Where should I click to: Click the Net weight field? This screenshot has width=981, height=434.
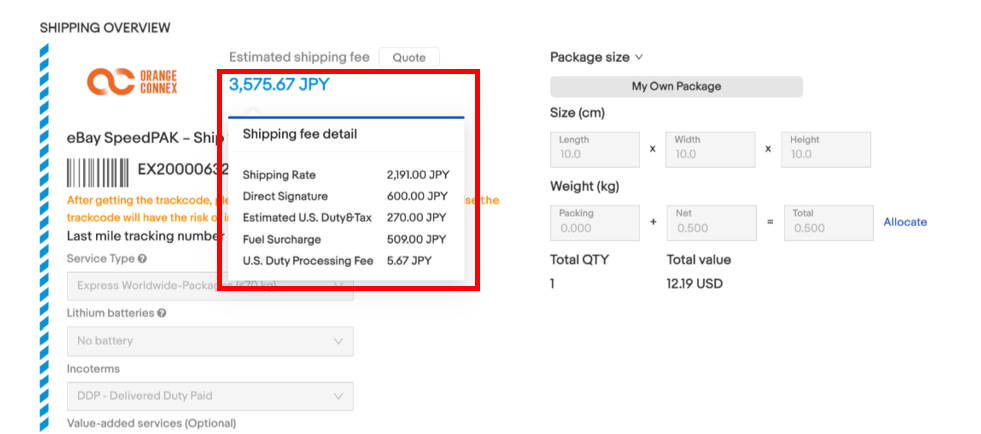click(710, 222)
